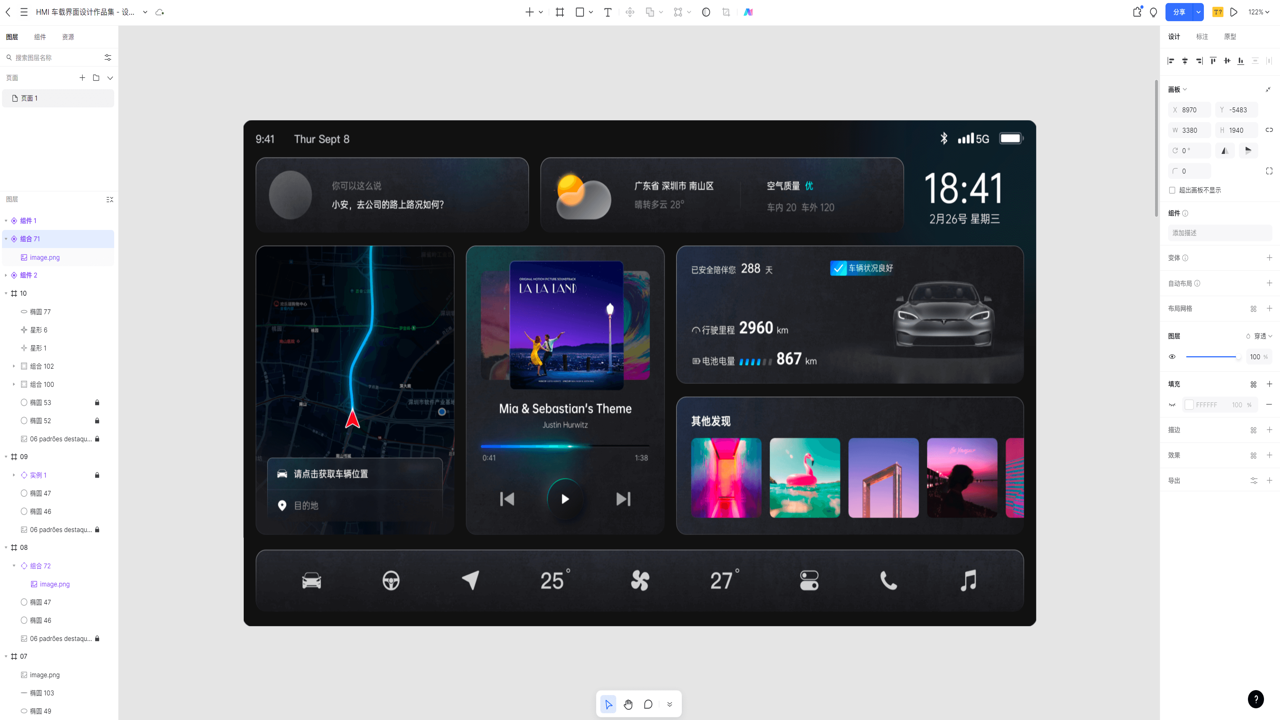The image size is (1280, 720).
Task: Switch to the 设计 tab
Action: click(x=1174, y=37)
